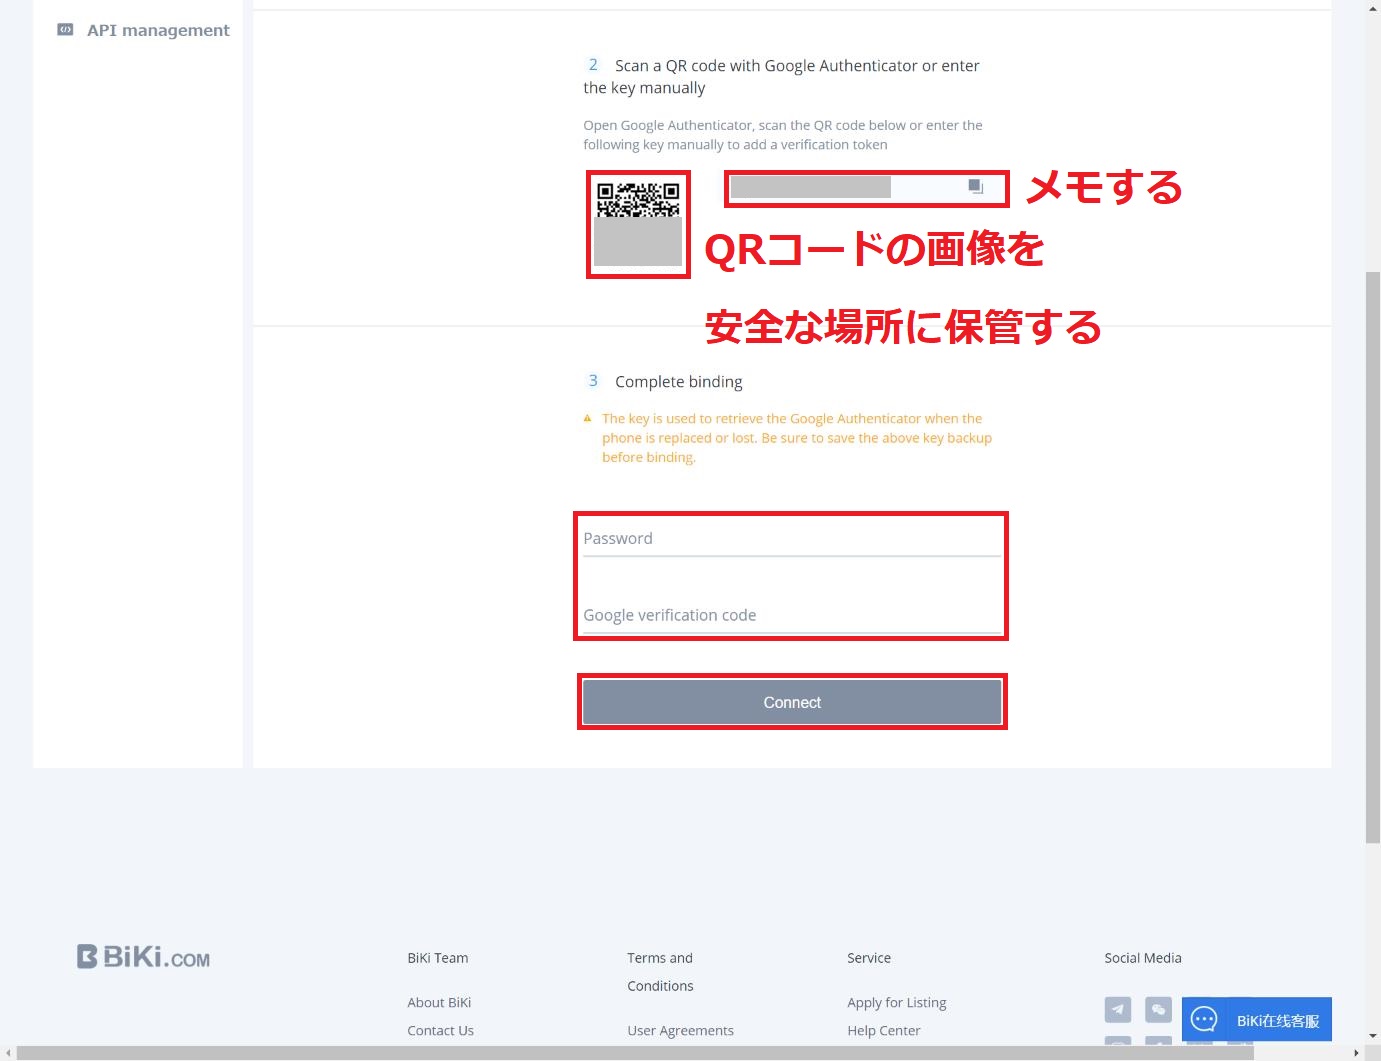
Task: Click the QR code image
Action: (638, 224)
